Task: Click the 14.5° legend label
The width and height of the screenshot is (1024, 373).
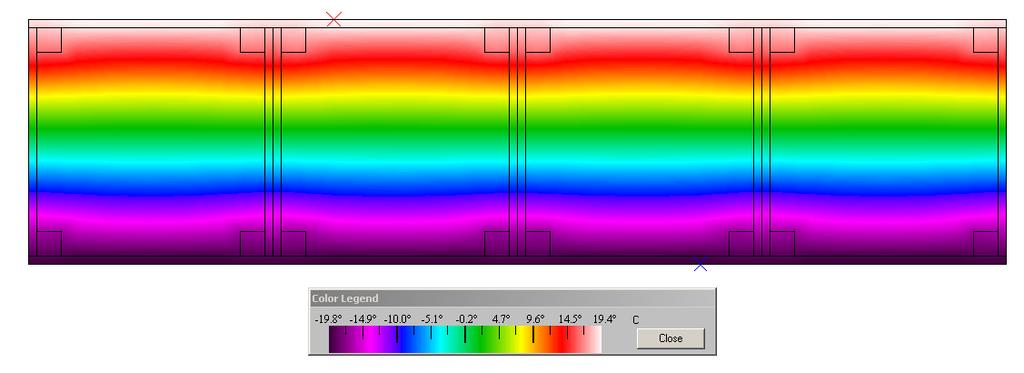Action: pyautogui.click(x=569, y=319)
